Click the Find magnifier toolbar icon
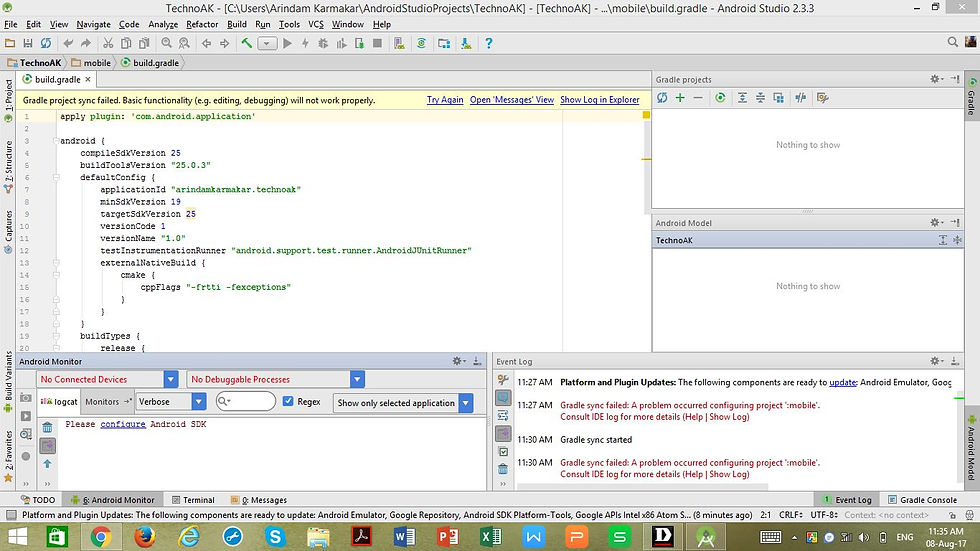 coord(166,43)
